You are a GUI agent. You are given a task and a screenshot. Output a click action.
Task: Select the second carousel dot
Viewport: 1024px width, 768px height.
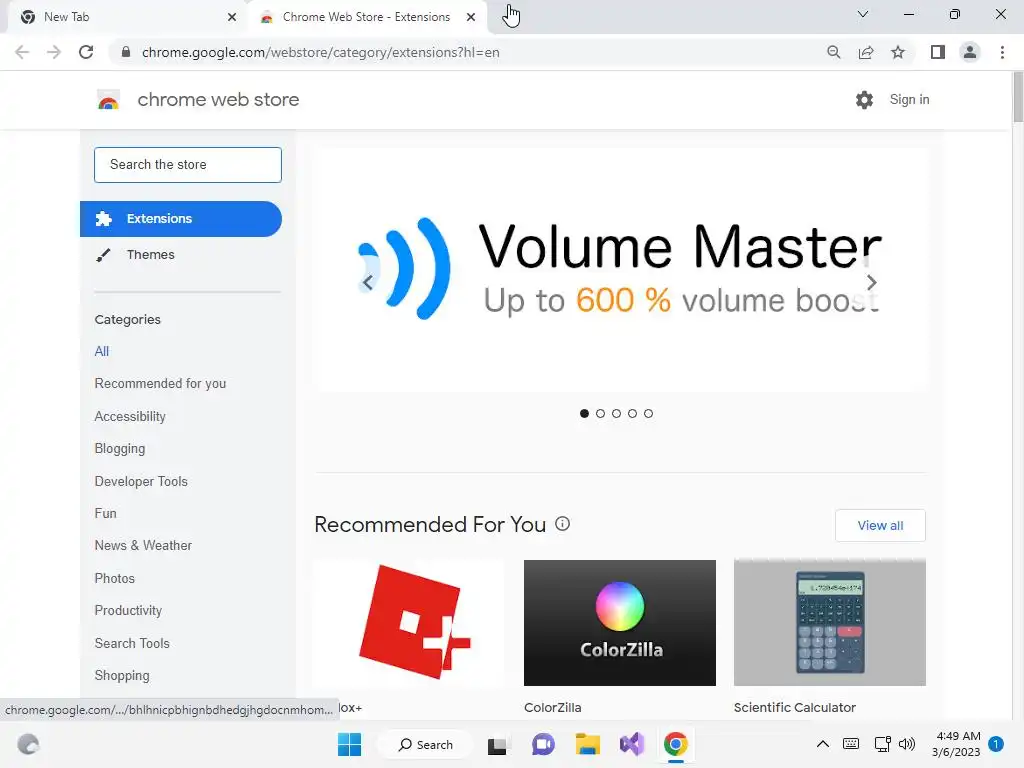point(600,413)
